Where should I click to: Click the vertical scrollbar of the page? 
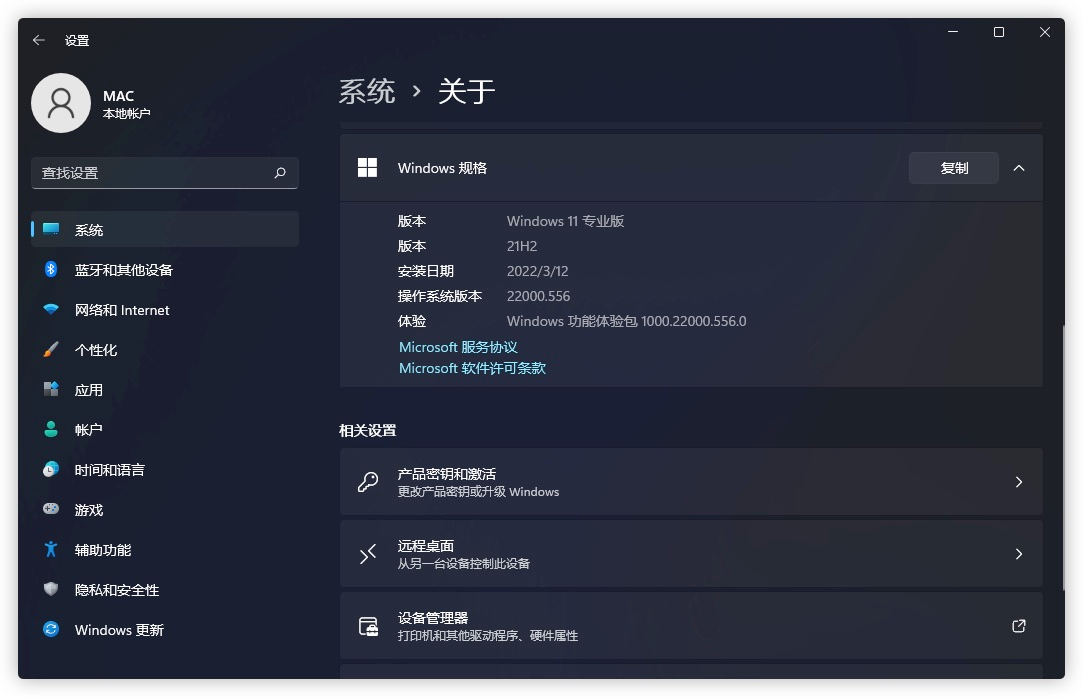tap(1064, 456)
